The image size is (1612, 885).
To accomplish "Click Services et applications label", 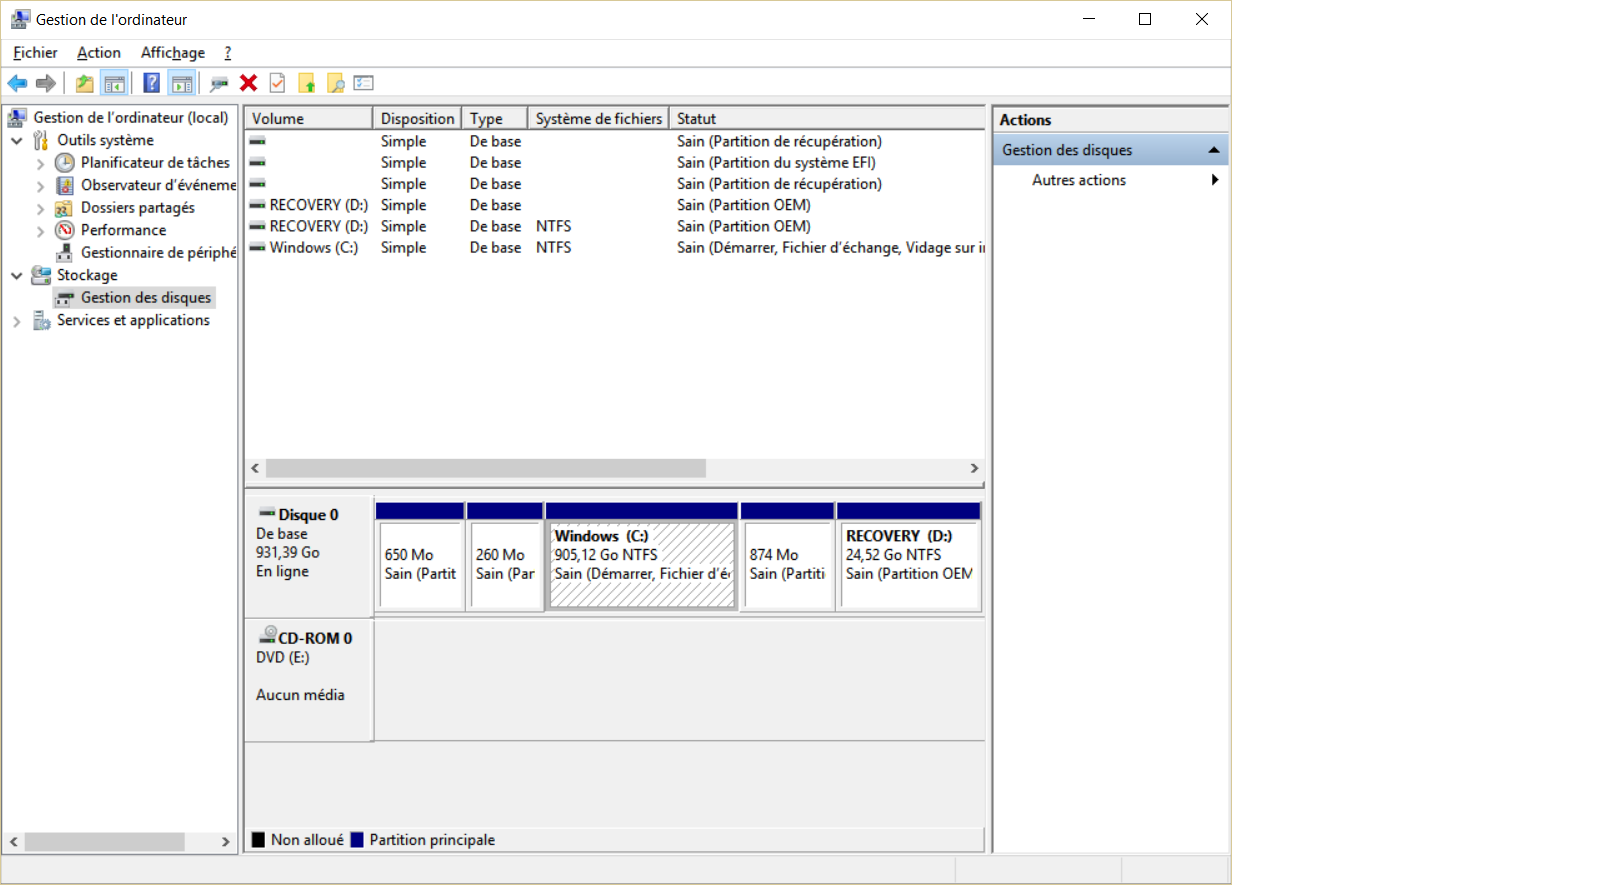I will [x=133, y=320].
